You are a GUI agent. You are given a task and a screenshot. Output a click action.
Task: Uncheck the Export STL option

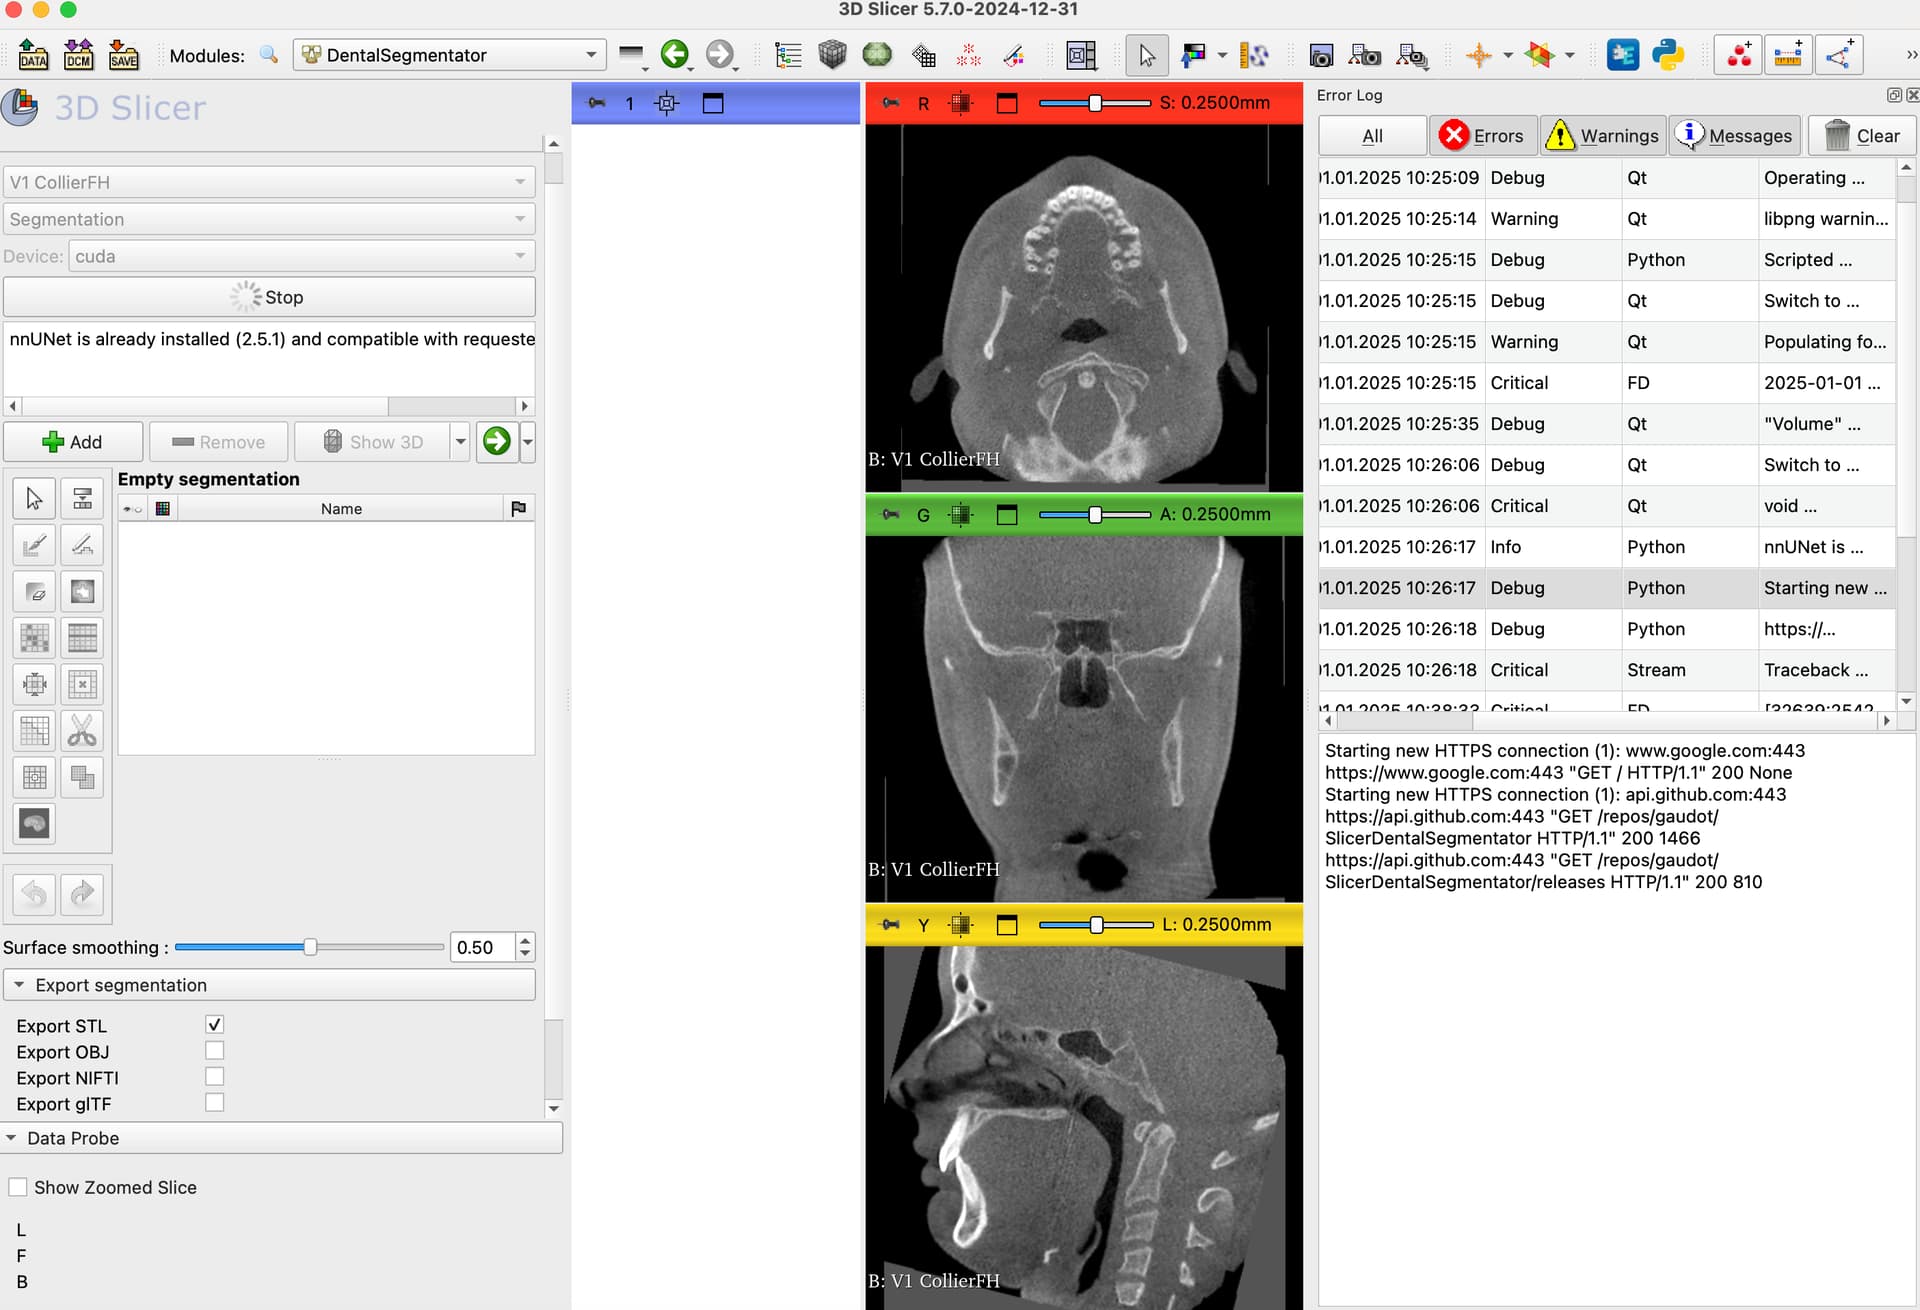click(214, 1023)
